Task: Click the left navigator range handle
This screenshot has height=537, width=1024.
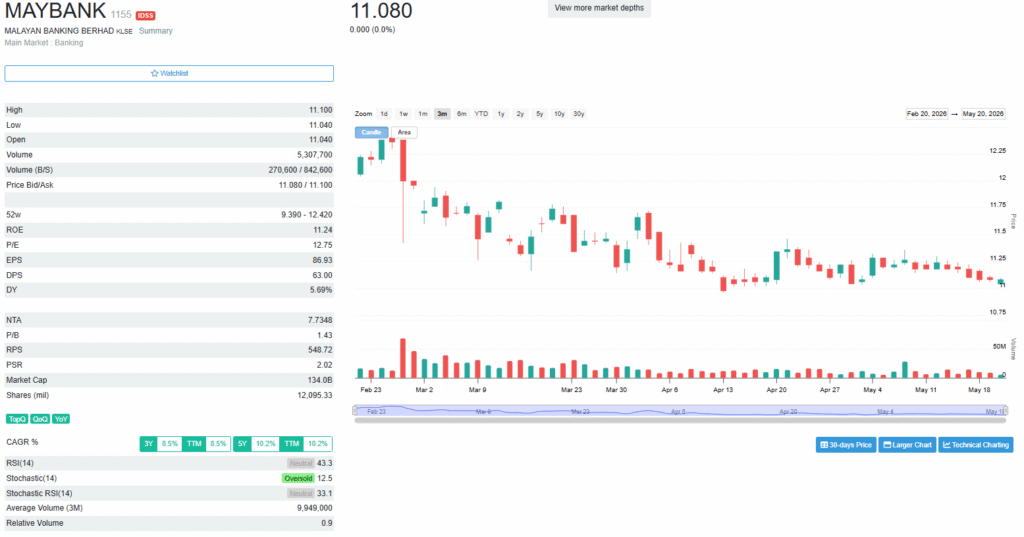Action: pos(355,410)
